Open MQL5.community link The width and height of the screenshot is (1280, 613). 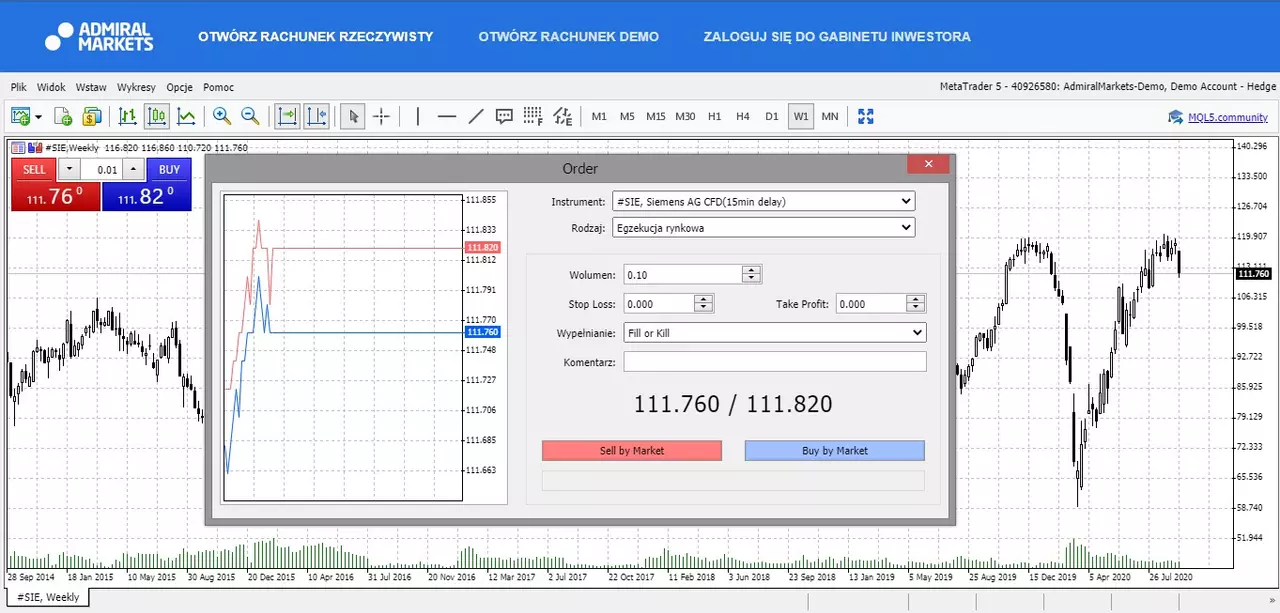coord(1228,117)
